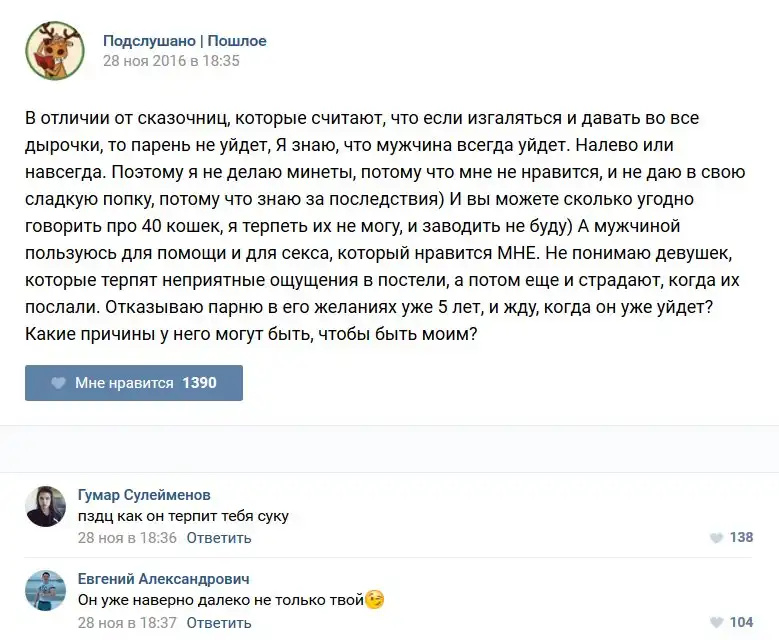Image resolution: width=779 pixels, height=640 pixels.
Task: Open the Подслушано | Пошлое group page link
Action: [185, 41]
